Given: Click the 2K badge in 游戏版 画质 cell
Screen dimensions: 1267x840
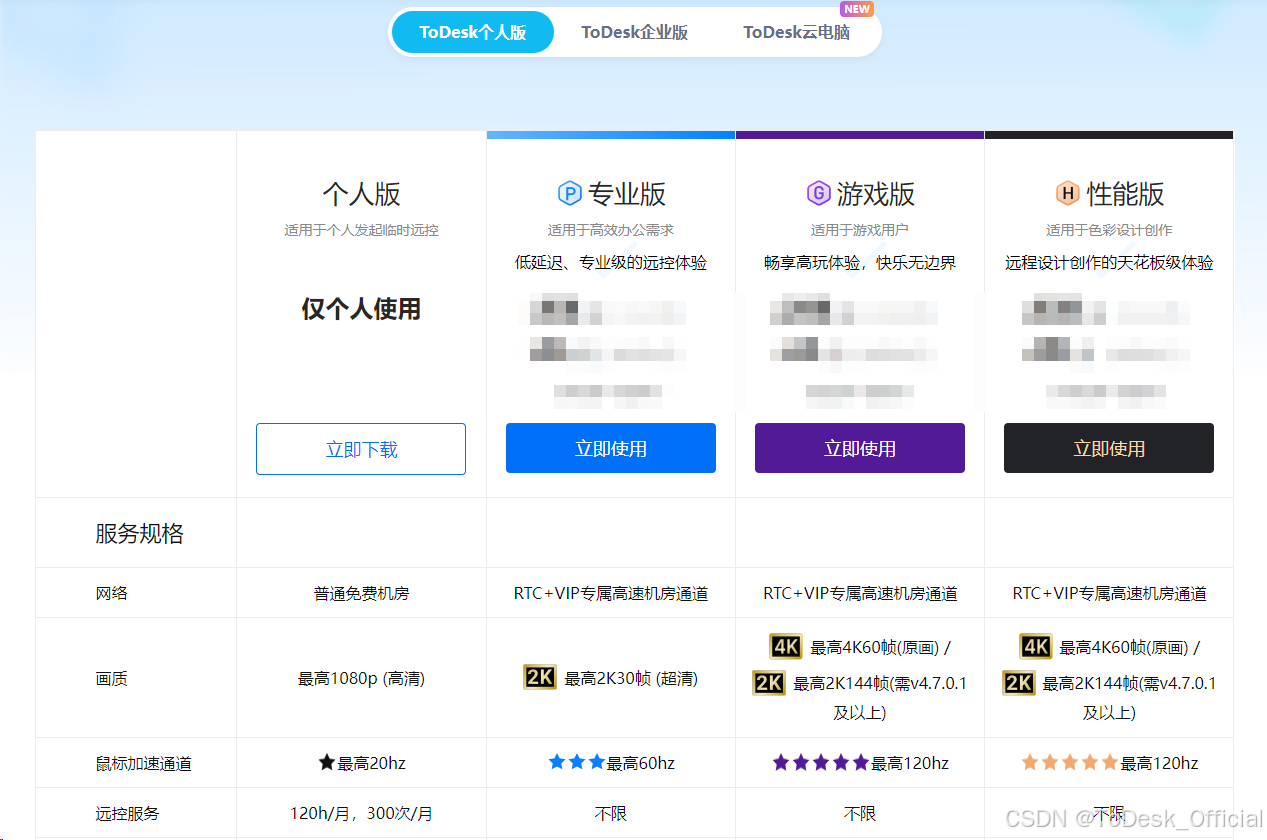Looking at the screenshot, I should pos(769,683).
